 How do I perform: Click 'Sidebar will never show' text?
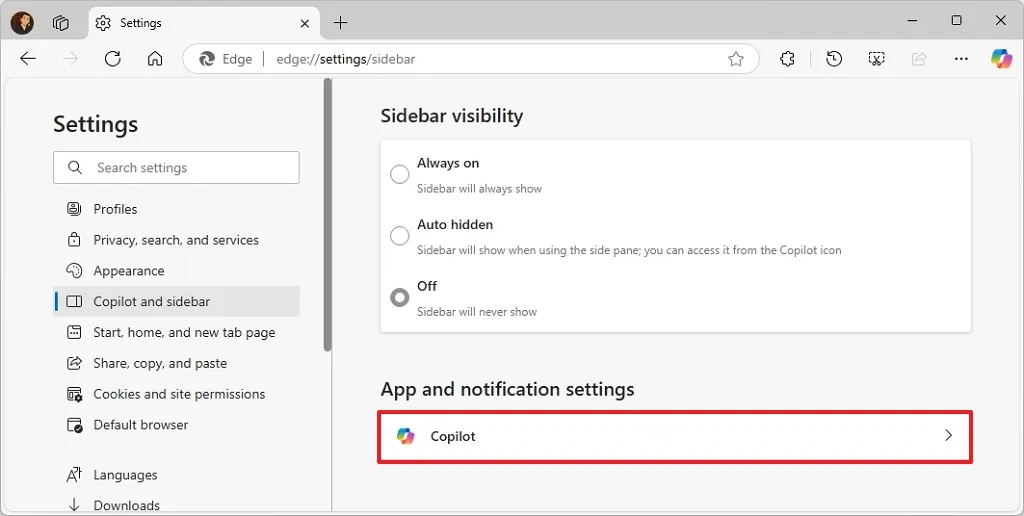[477, 312]
